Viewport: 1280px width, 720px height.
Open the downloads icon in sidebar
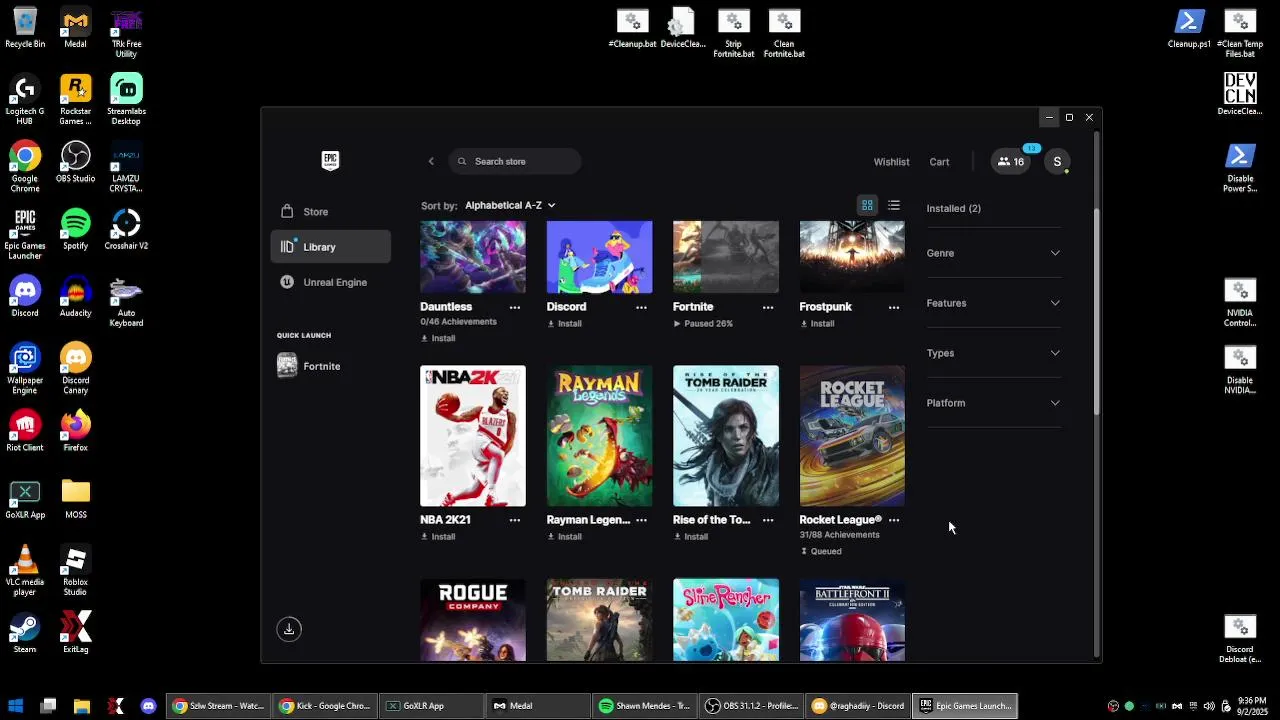pos(289,629)
